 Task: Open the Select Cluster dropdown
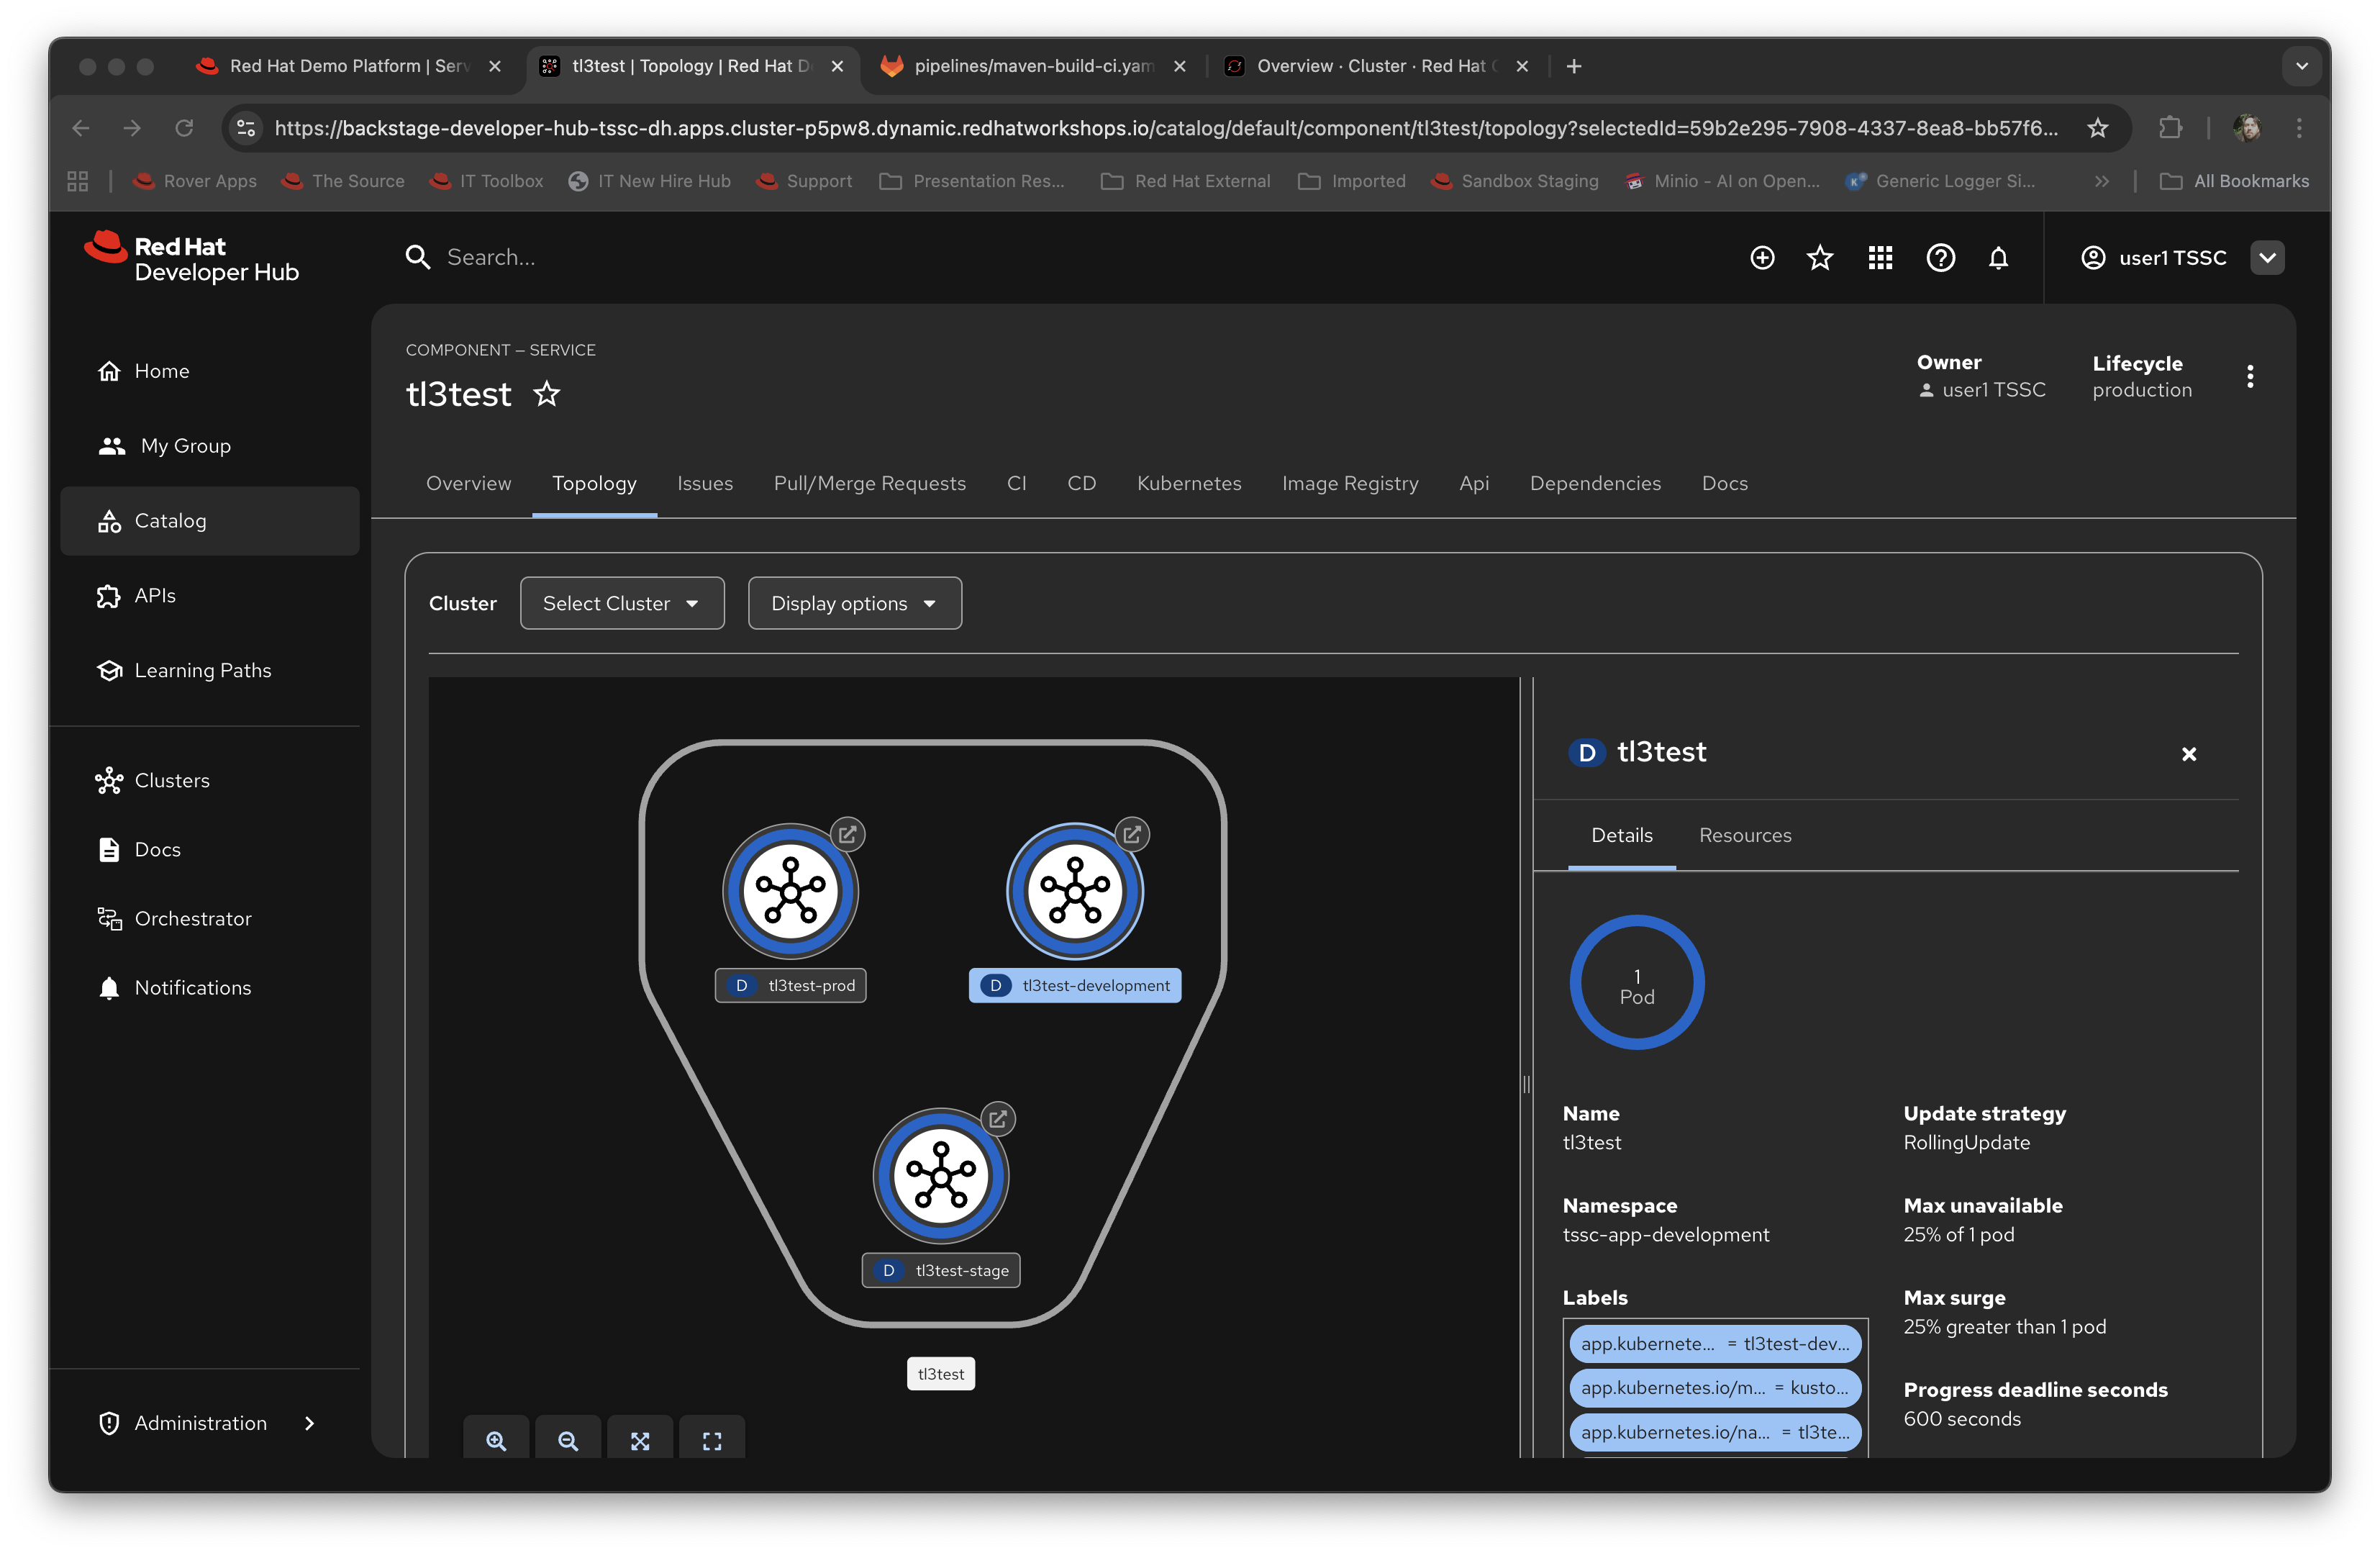pyautogui.click(x=621, y=603)
